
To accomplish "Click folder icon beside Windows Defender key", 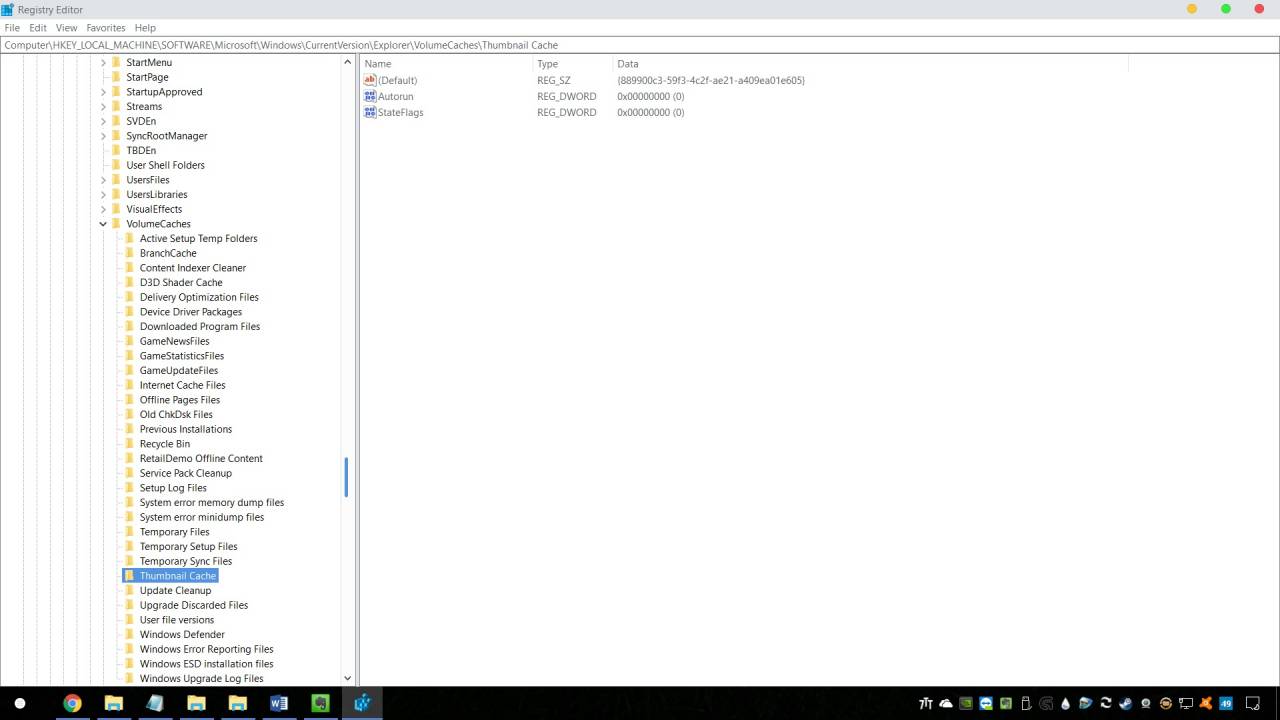I will point(130,634).
